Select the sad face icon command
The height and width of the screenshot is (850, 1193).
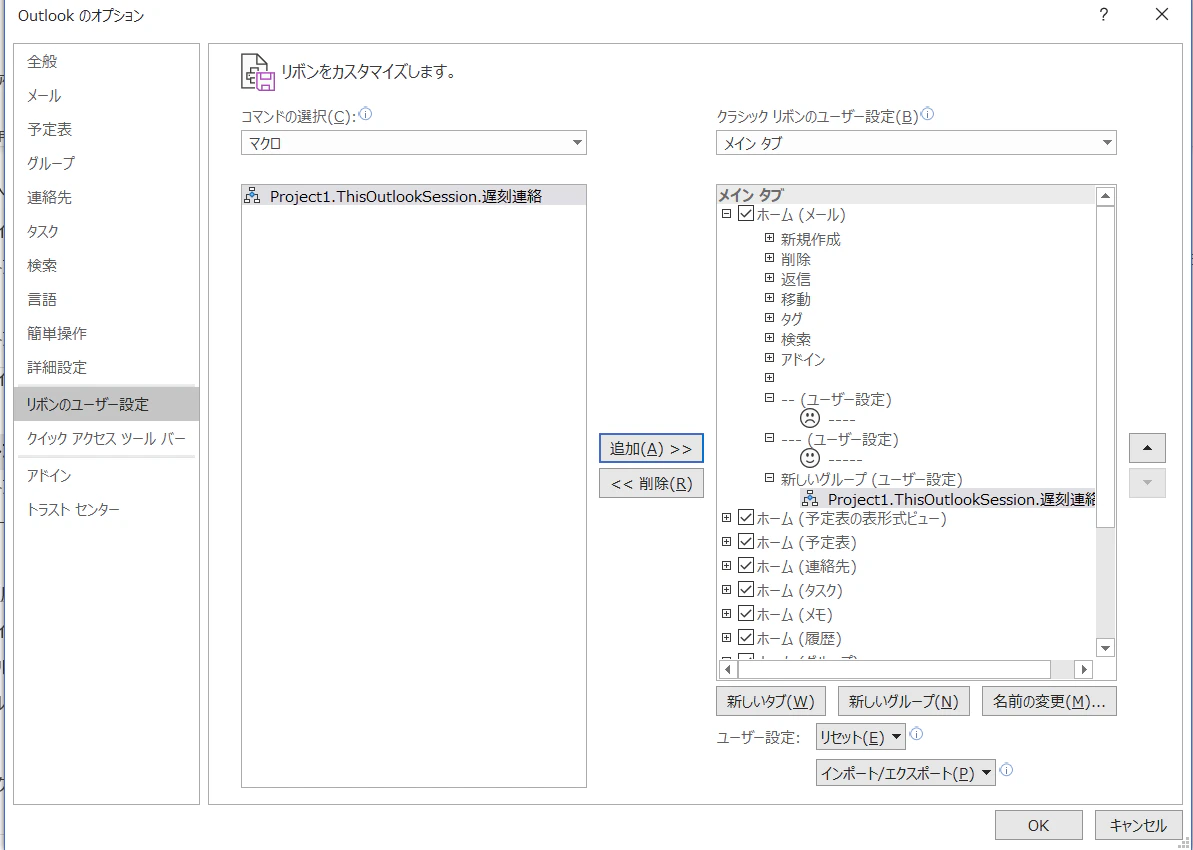(x=810, y=419)
